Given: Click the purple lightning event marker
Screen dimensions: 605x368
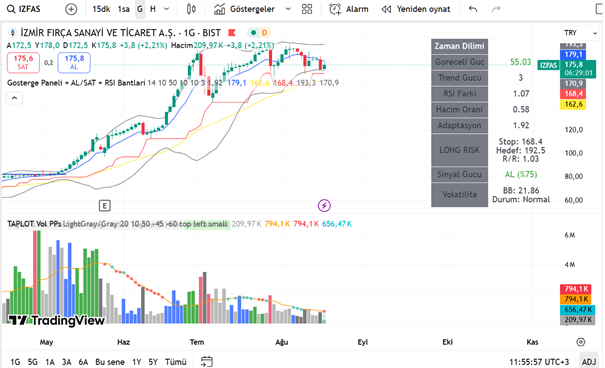Looking at the screenshot, I should (324, 206).
